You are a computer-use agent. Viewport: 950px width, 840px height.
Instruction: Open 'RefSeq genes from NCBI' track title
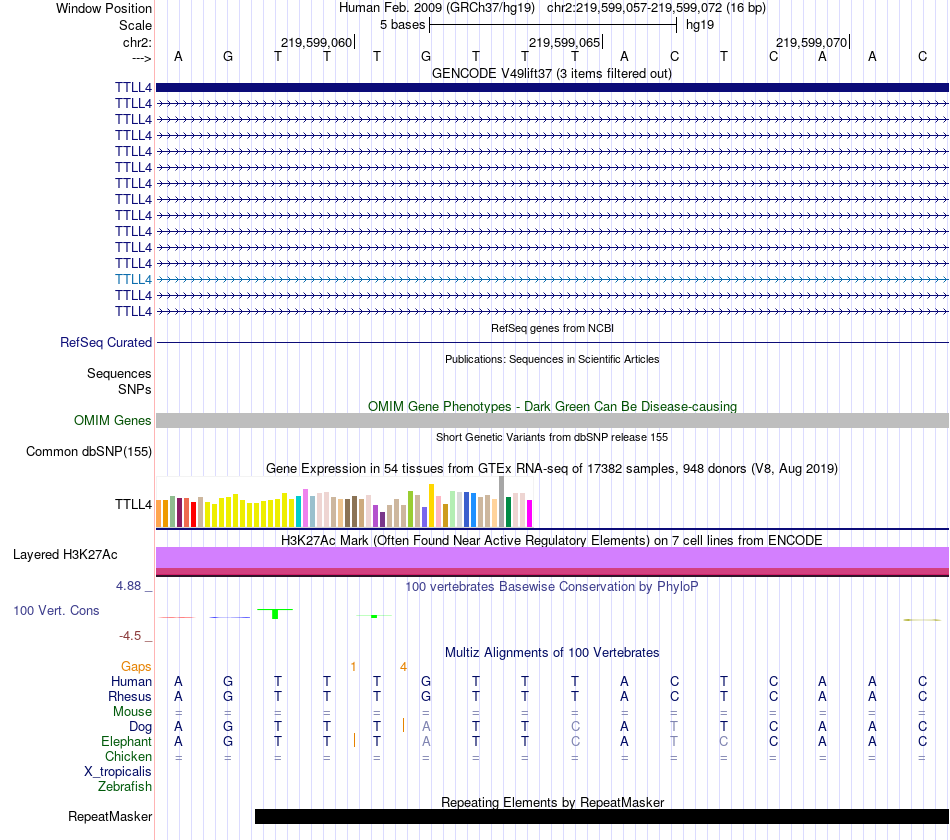552,328
